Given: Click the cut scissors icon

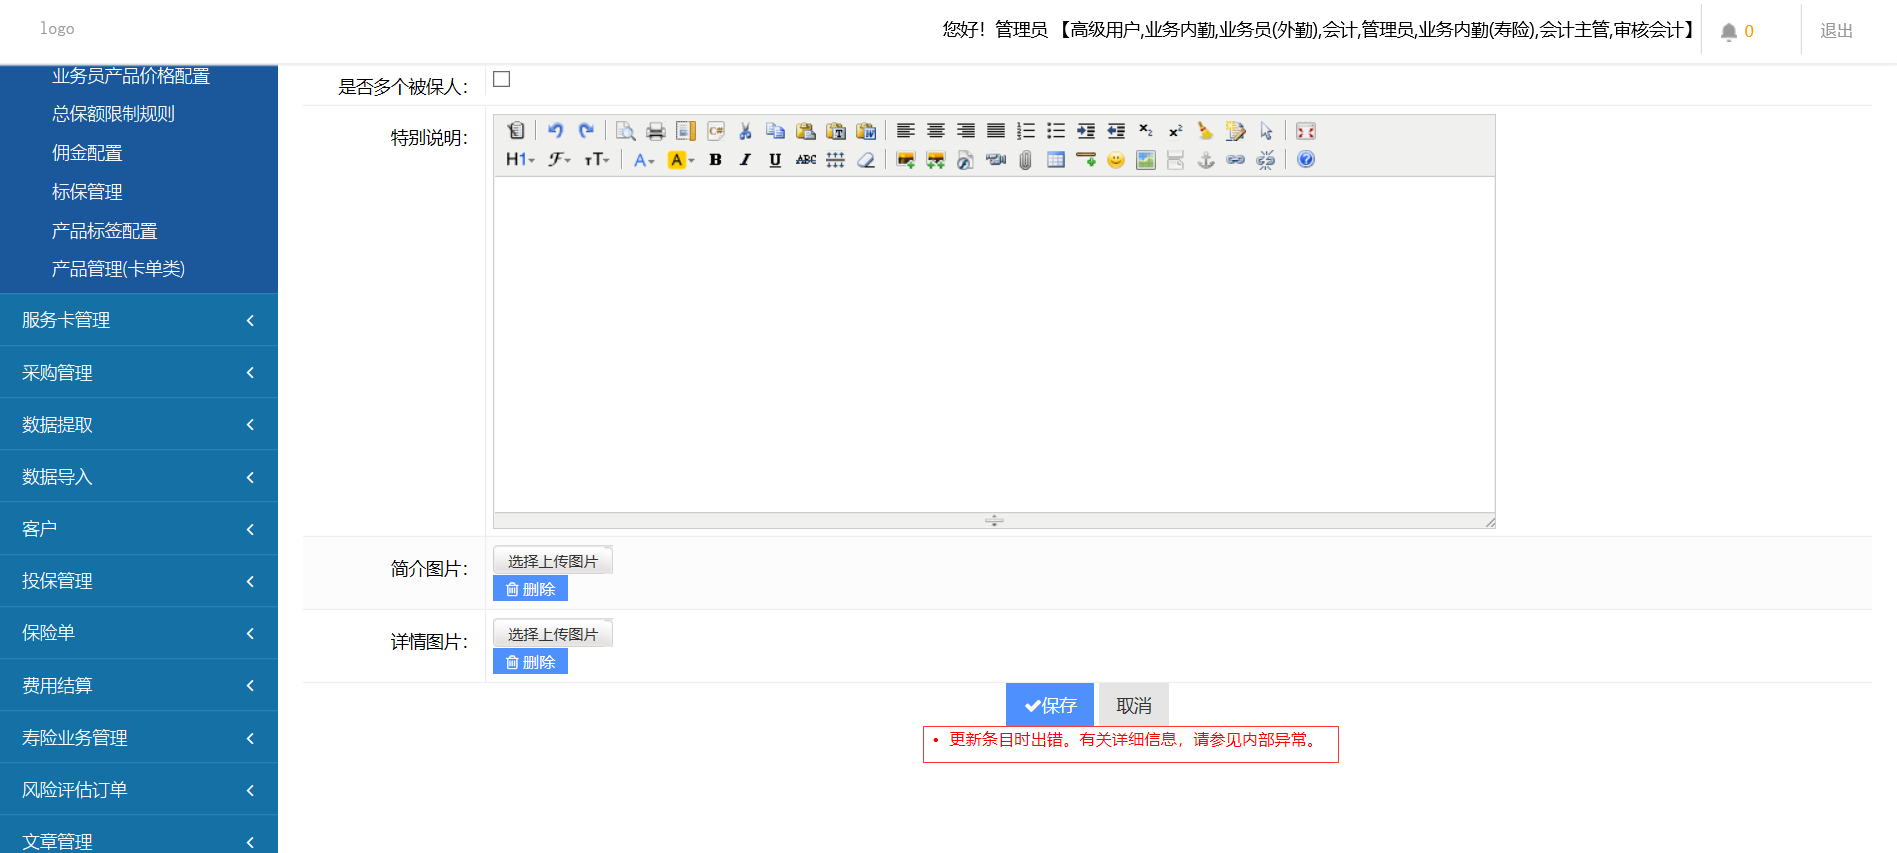Looking at the screenshot, I should click(x=746, y=131).
